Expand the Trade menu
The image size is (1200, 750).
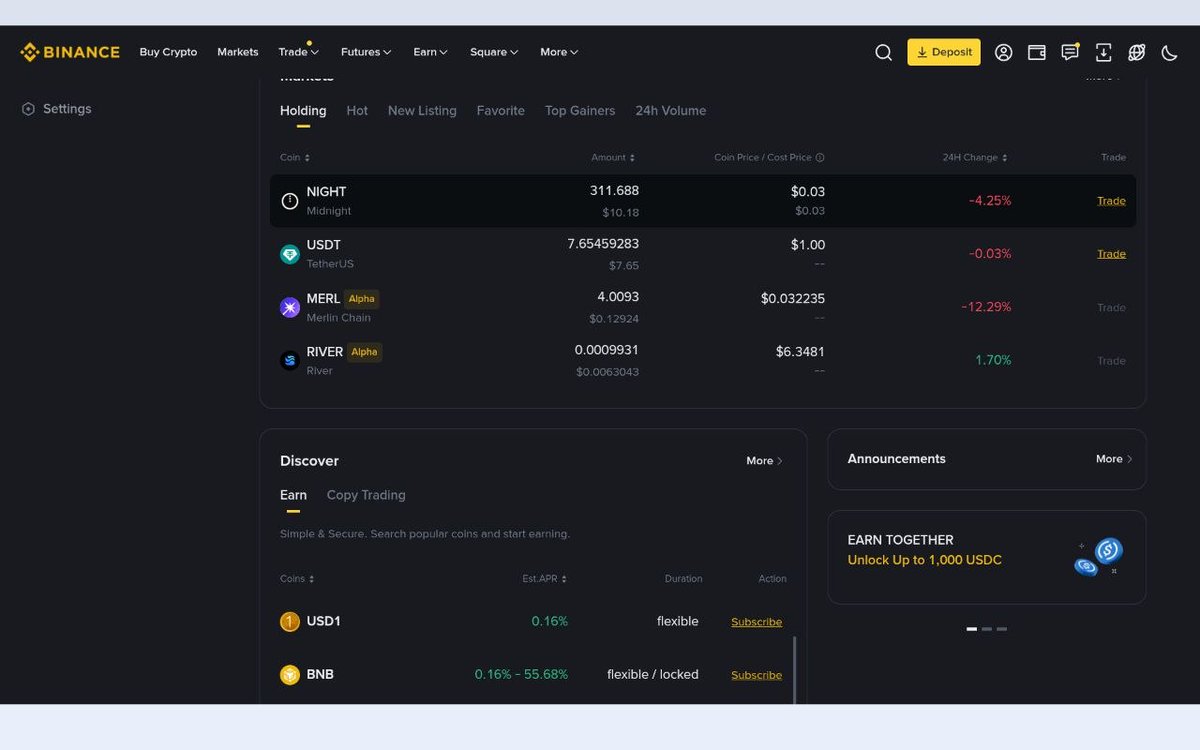298,52
